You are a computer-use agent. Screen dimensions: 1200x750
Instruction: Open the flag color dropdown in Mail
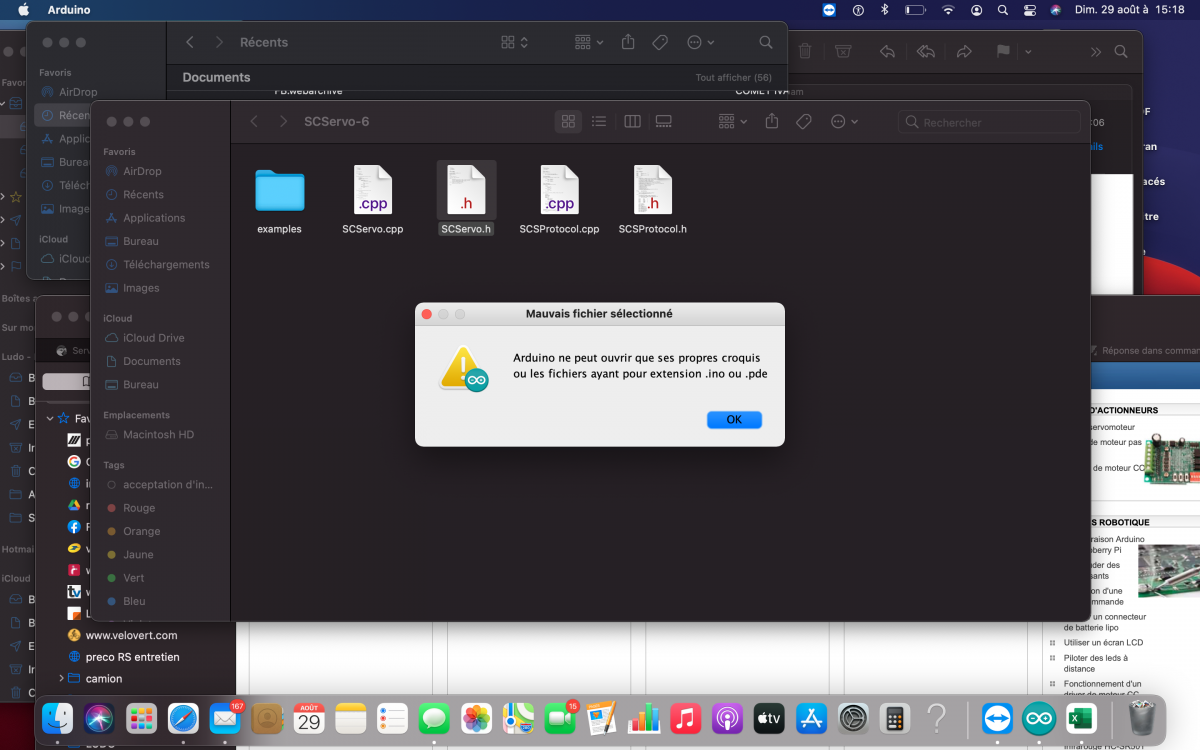[x=1028, y=51]
